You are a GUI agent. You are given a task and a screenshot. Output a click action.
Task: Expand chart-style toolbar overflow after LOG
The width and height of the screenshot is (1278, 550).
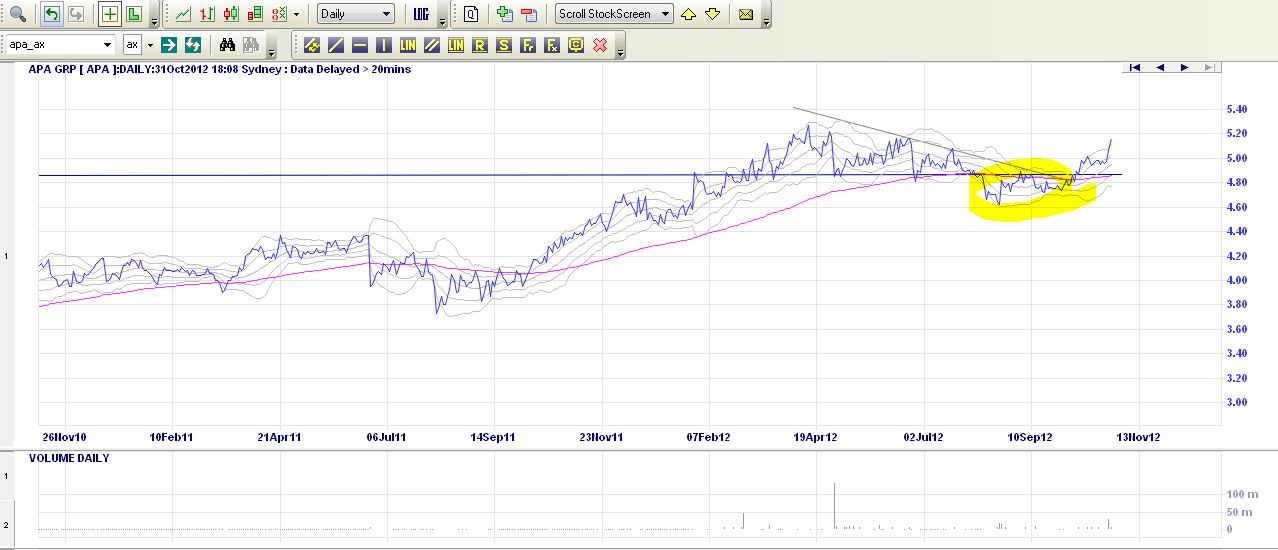tap(441, 21)
